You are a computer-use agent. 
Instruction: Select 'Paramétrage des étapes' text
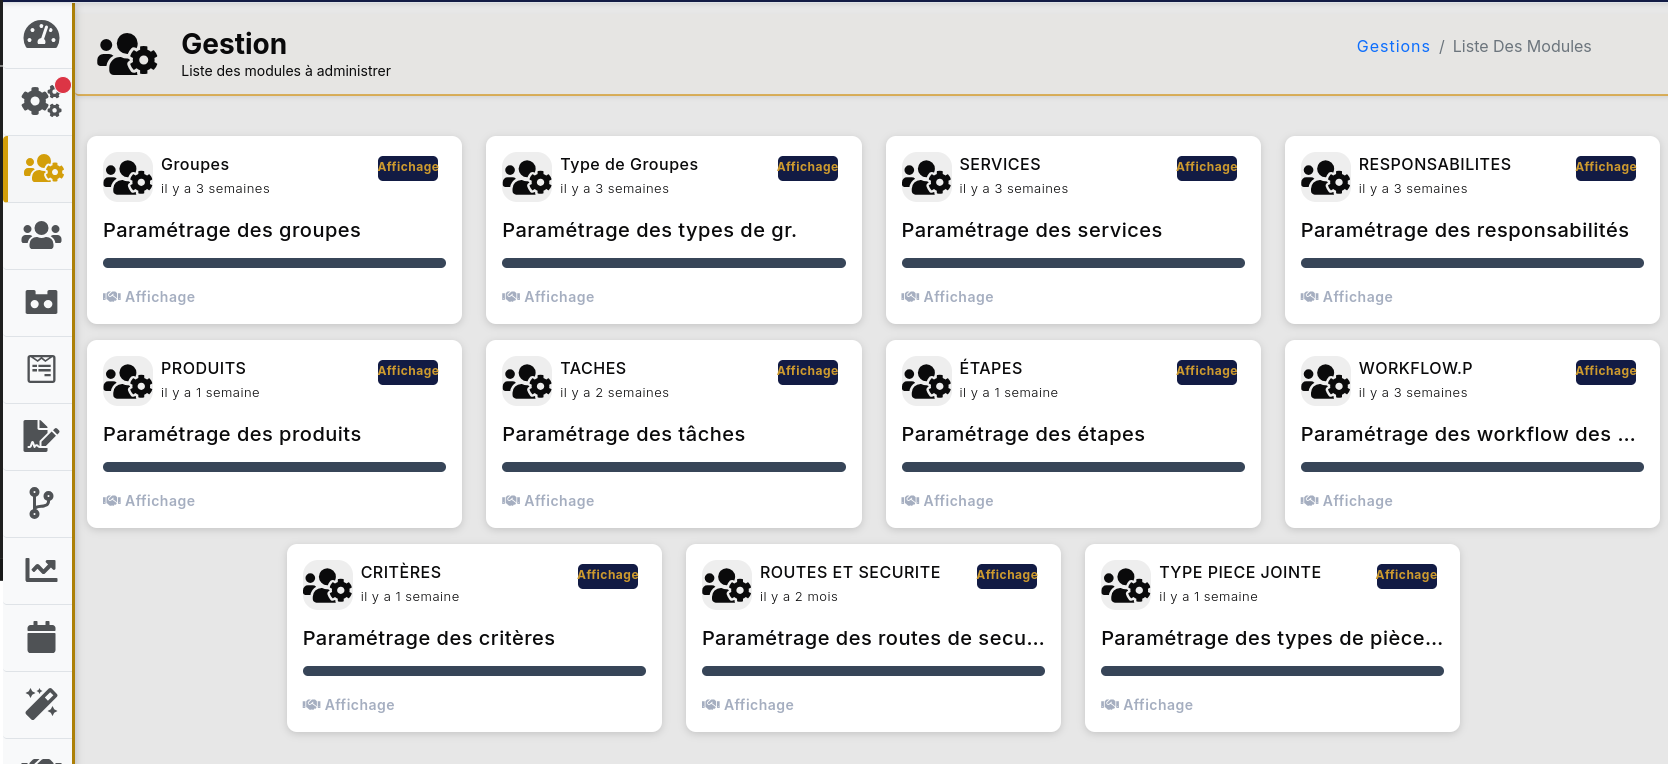coord(1023,434)
